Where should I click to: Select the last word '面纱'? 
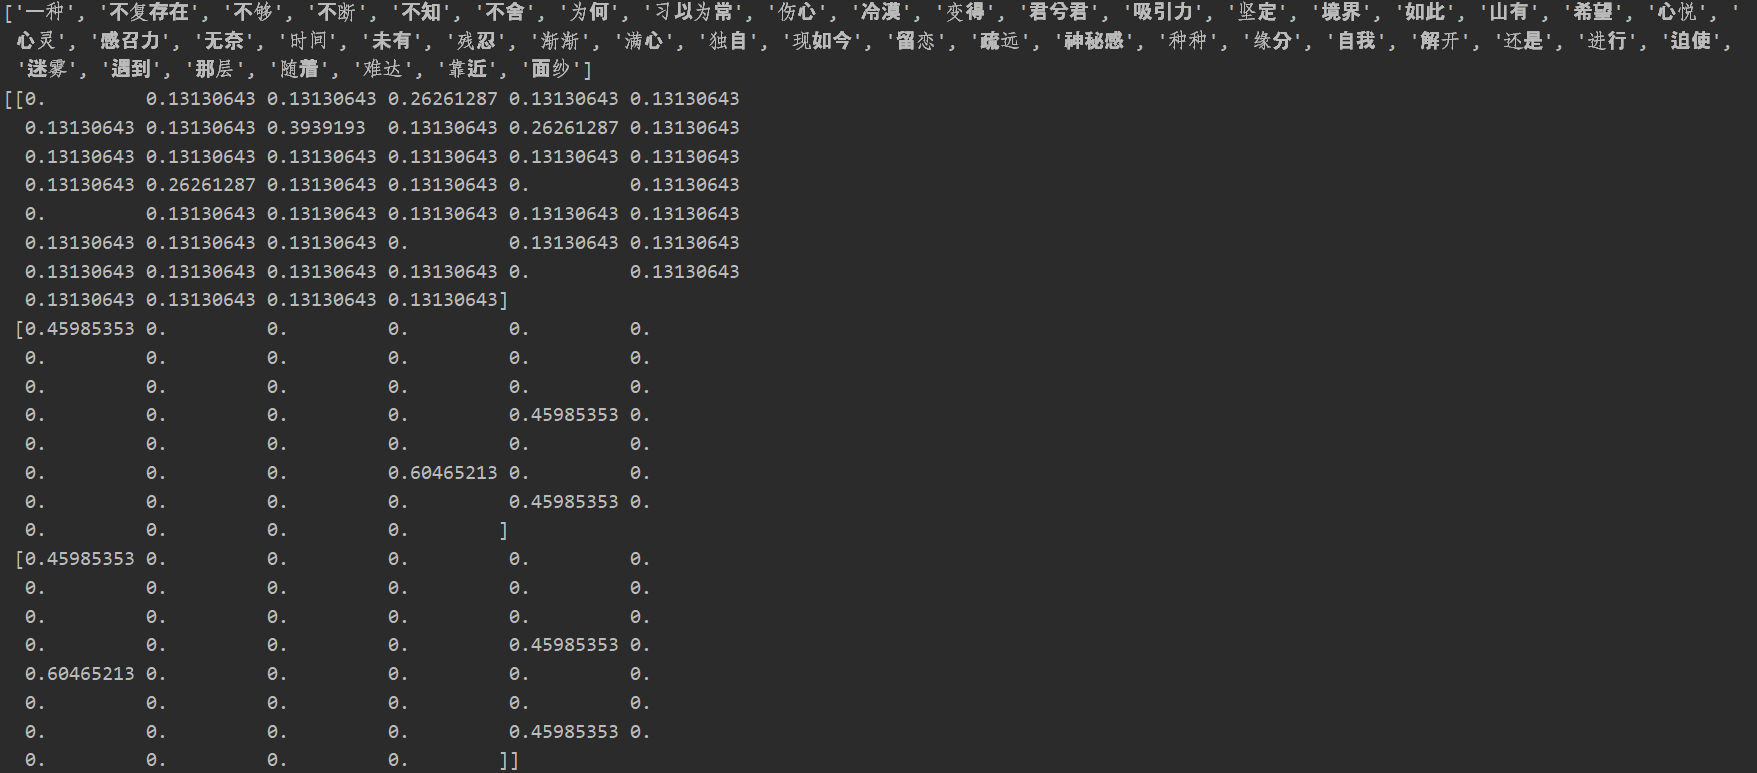(x=551, y=69)
